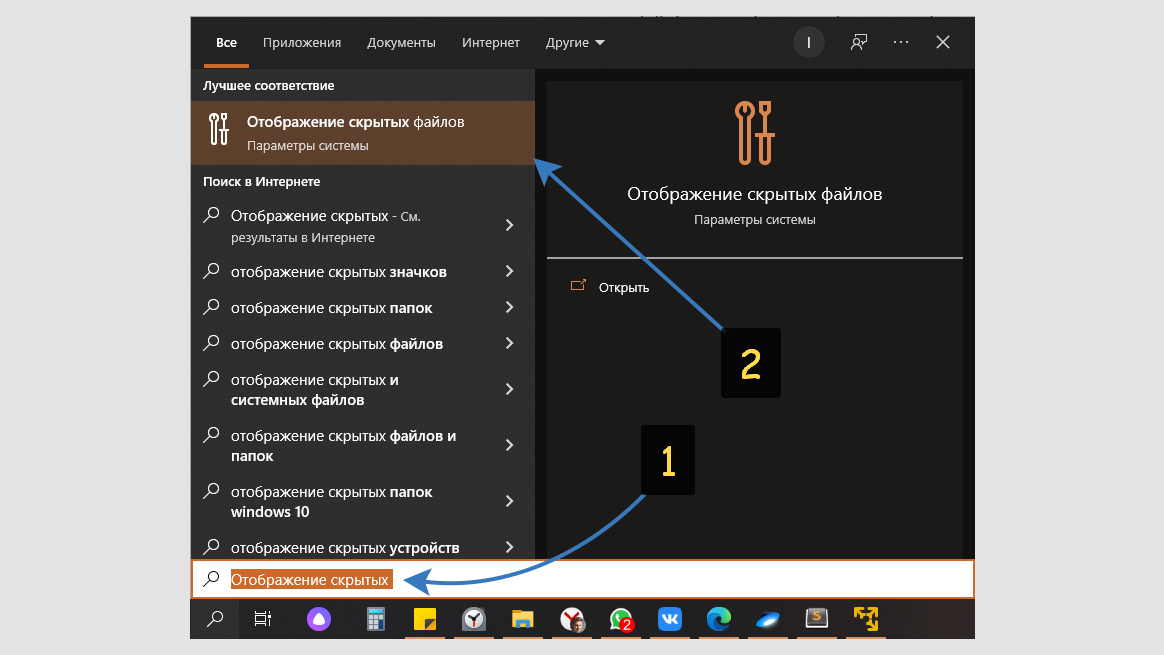Click Параметры системы in the preview pane
This screenshot has width=1164, height=655.
(754, 220)
